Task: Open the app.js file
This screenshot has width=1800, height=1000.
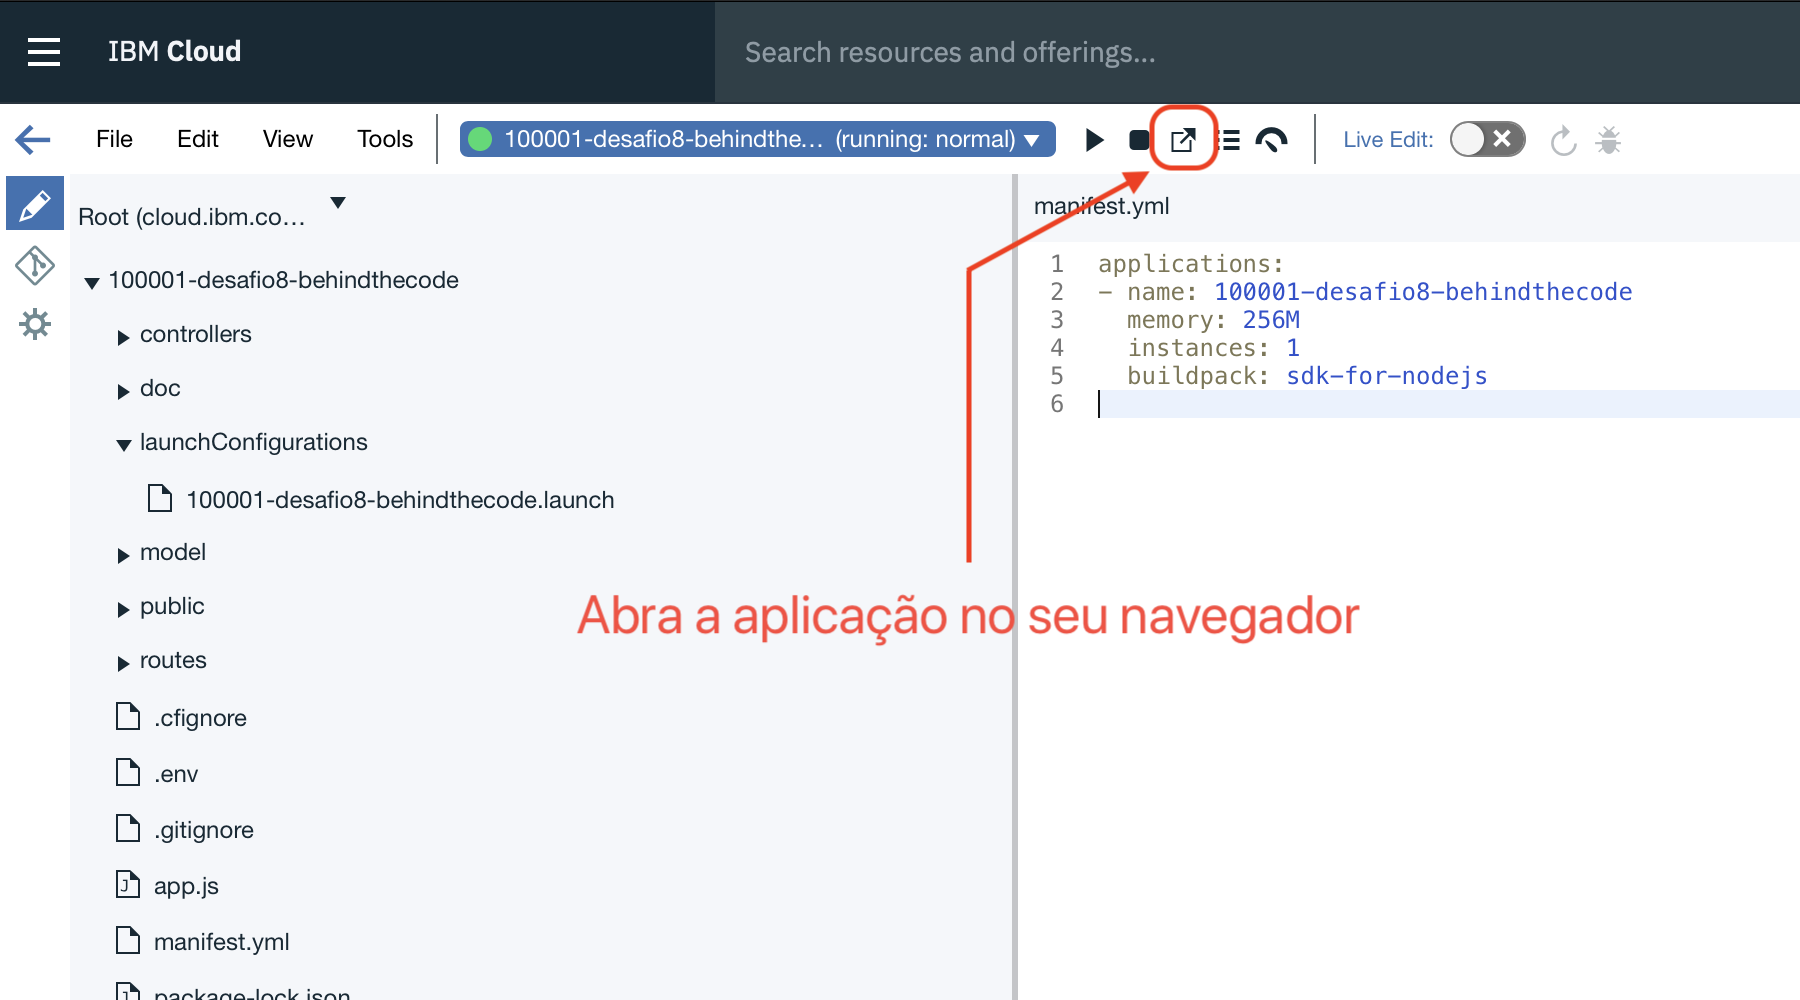Action: pos(186,886)
